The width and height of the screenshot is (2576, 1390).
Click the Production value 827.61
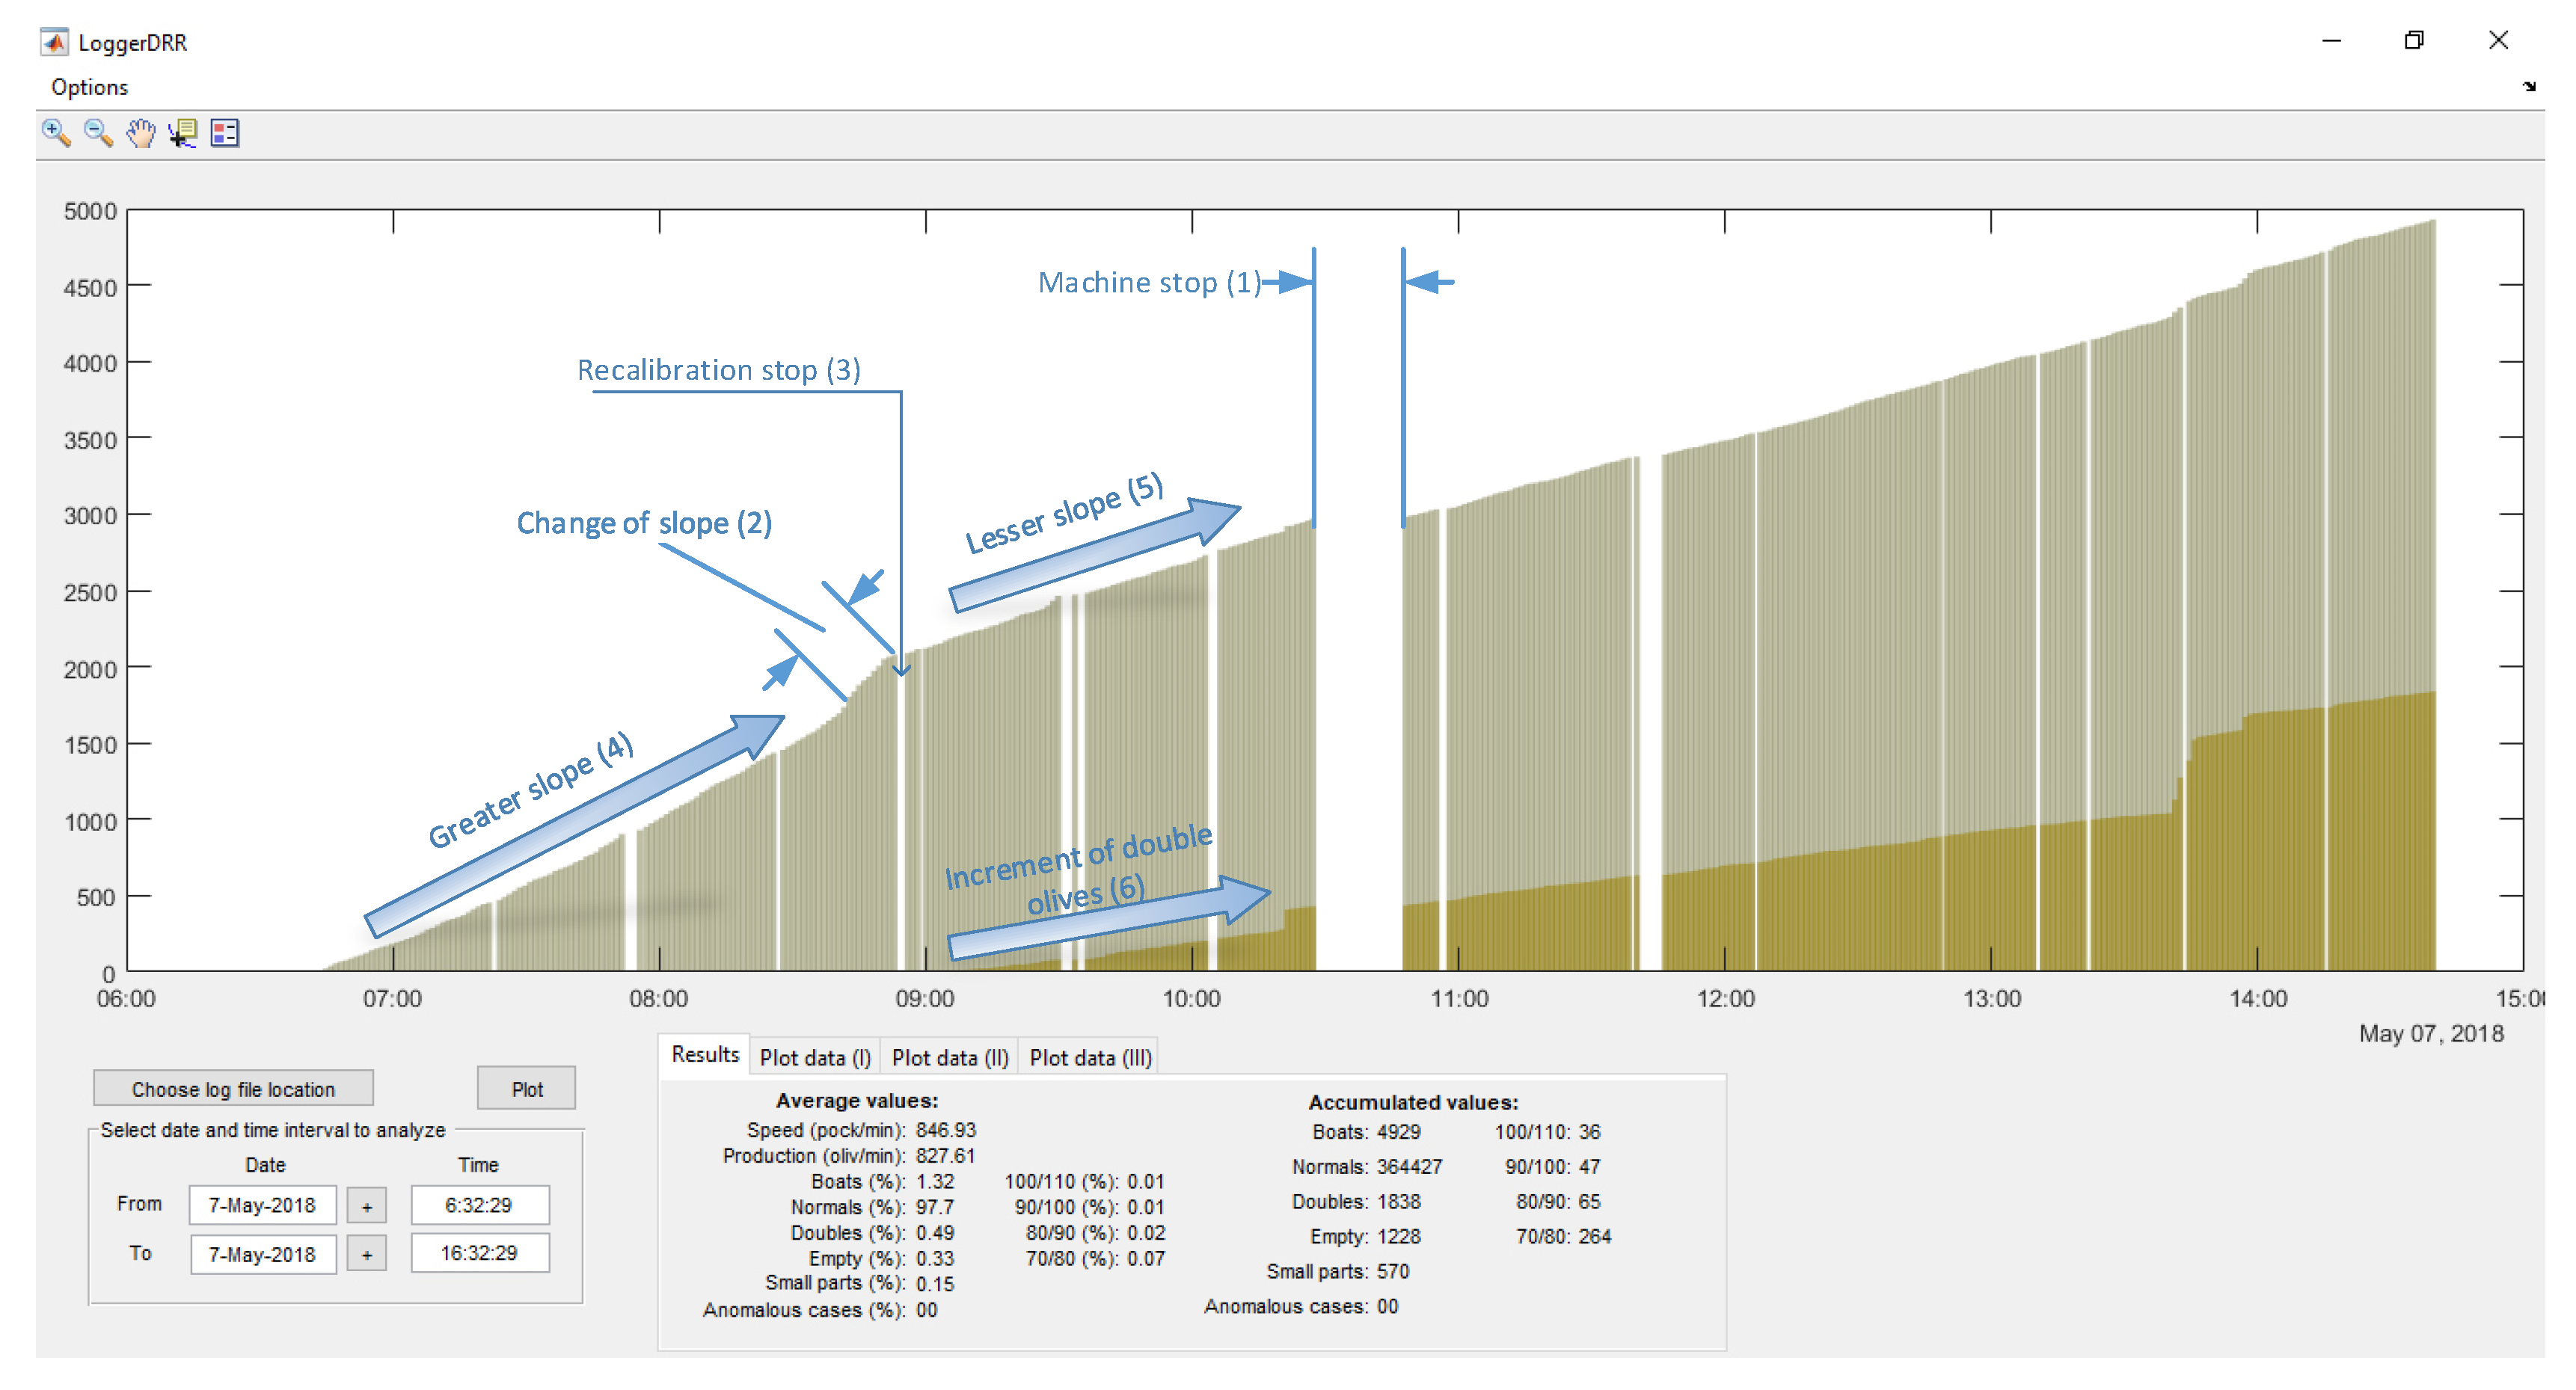[x=946, y=1156]
